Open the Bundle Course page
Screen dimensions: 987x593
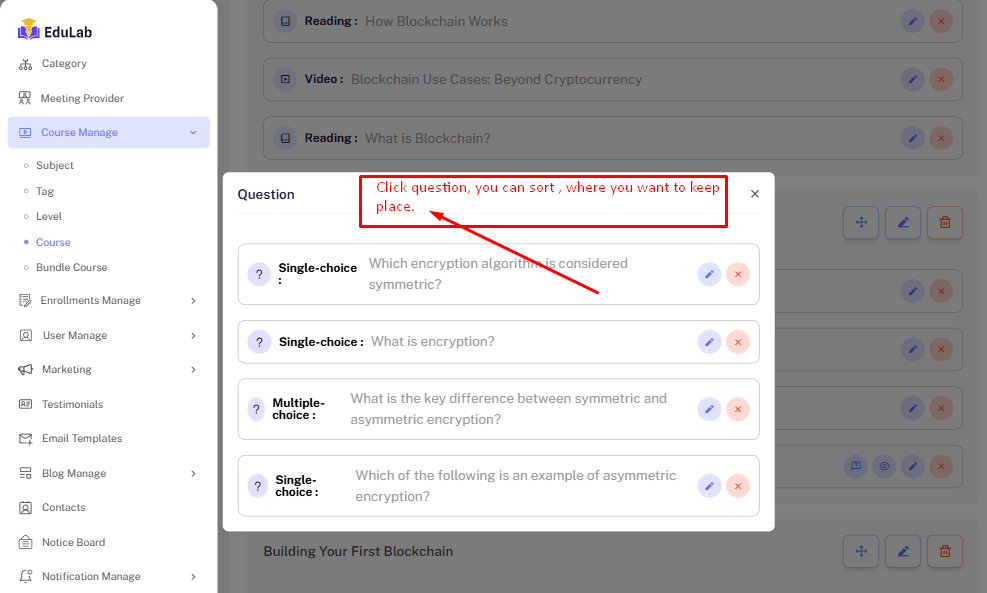pyautogui.click(x=71, y=268)
